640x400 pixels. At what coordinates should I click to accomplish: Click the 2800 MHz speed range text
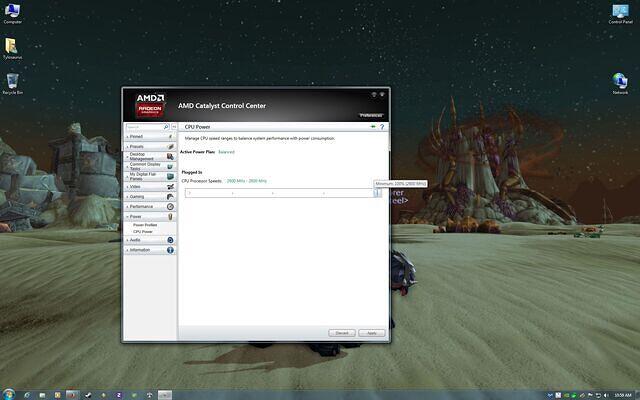tap(247, 181)
